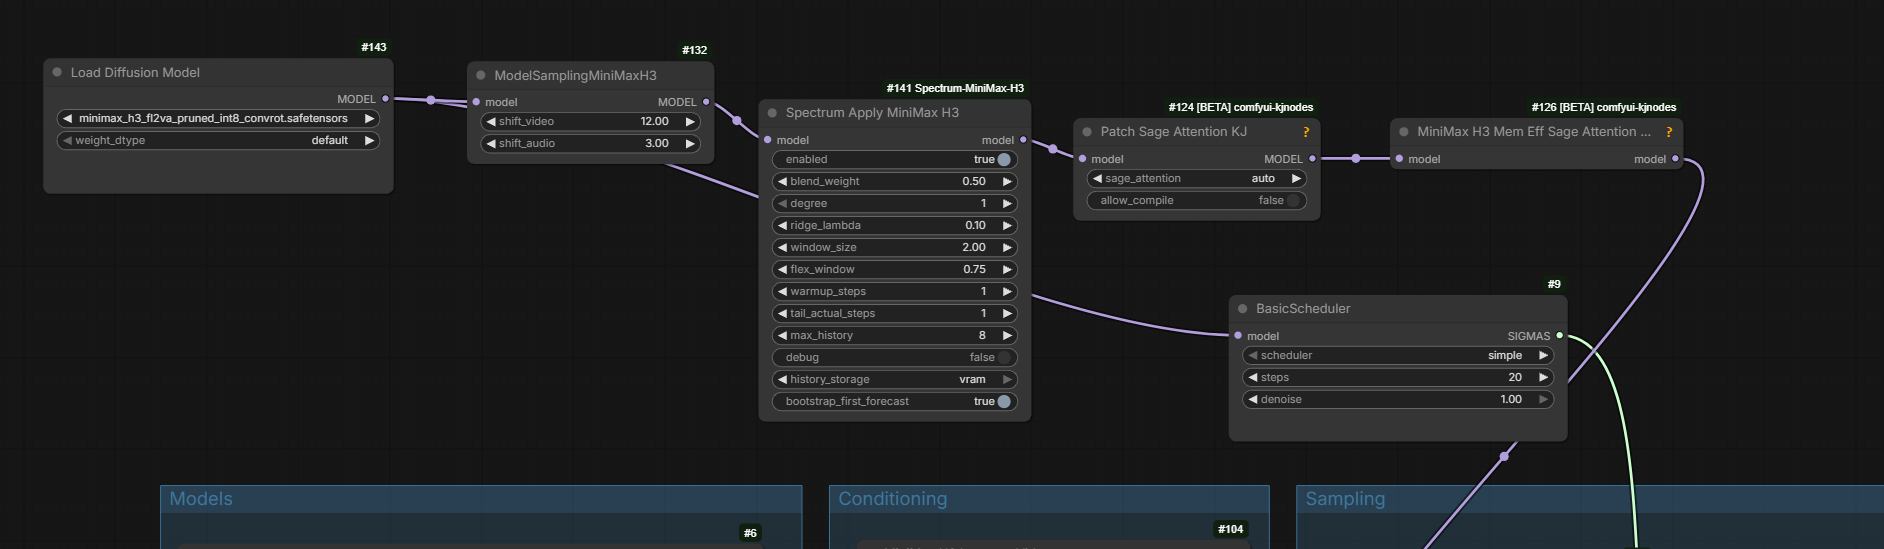
Task: Open the history_storage dropdown
Action: [x=895, y=379]
